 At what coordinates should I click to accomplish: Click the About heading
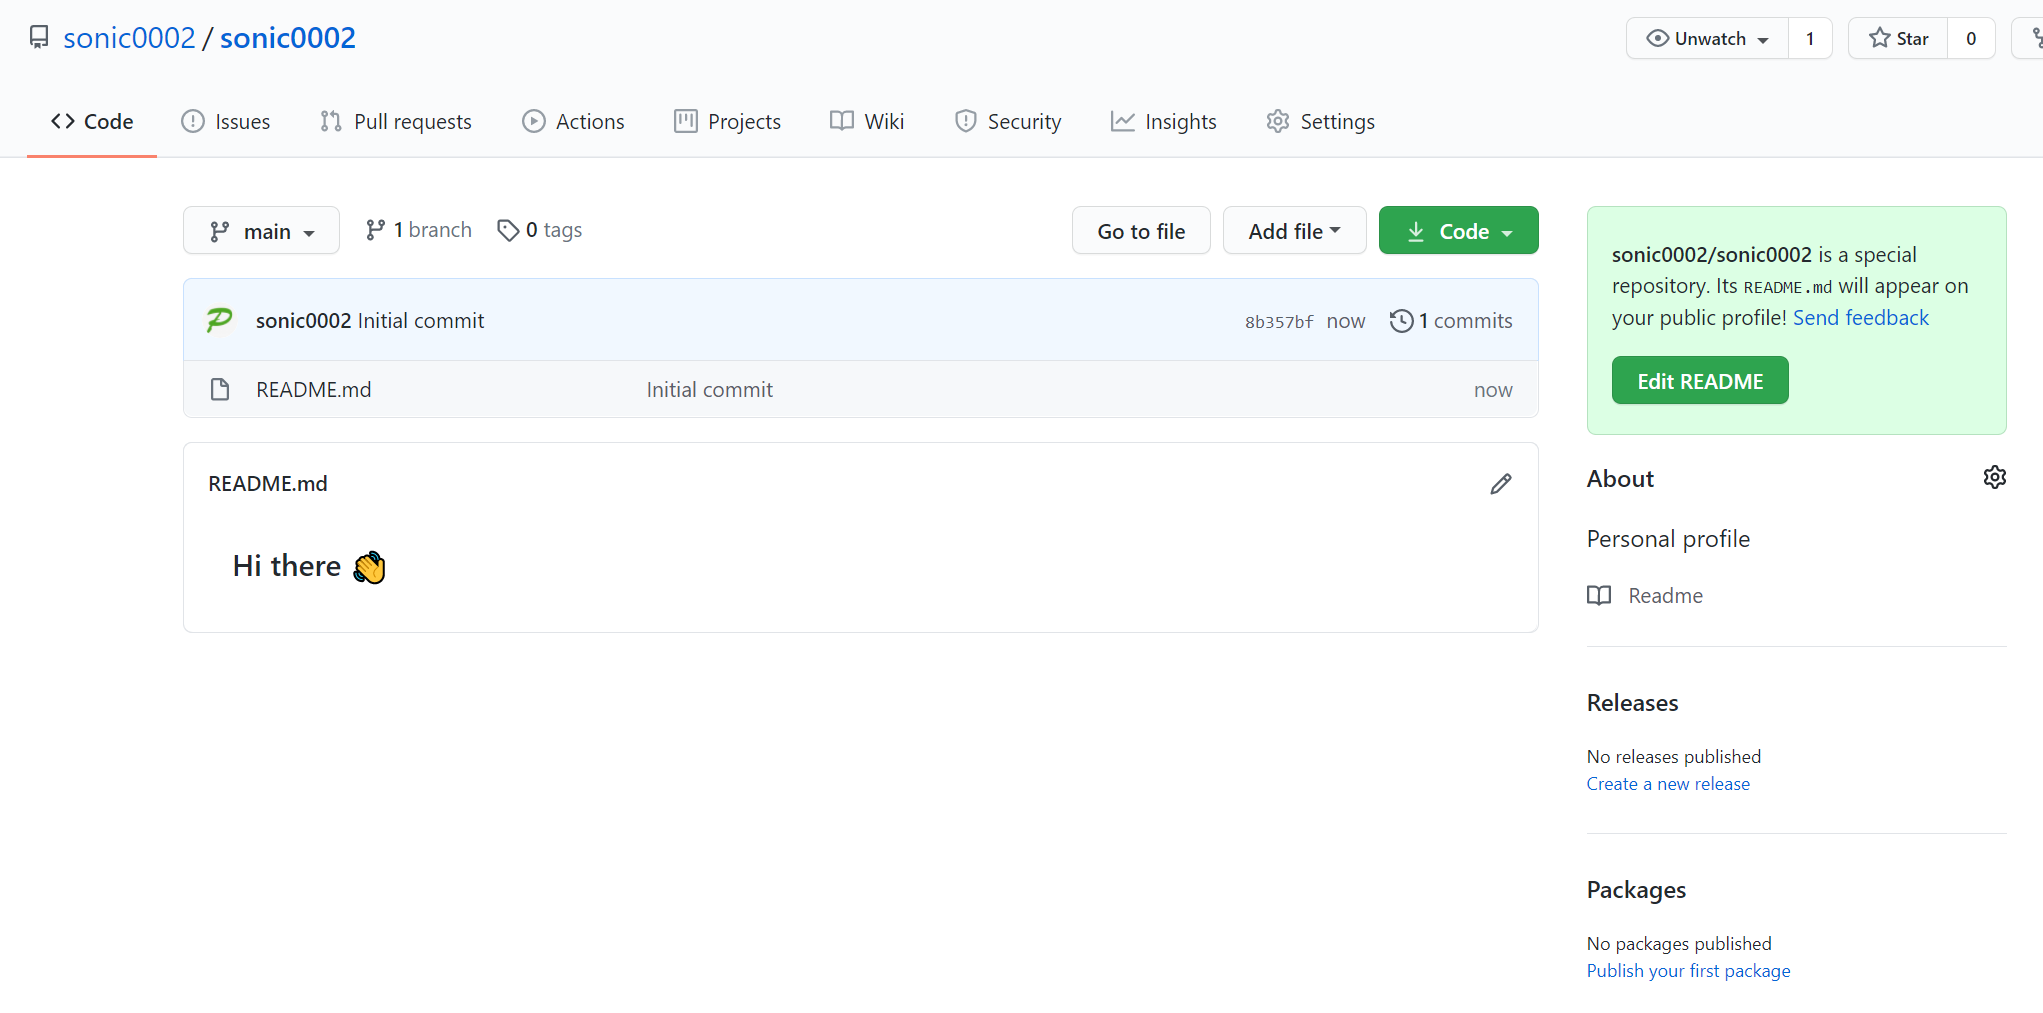(x=1620, y=479)
